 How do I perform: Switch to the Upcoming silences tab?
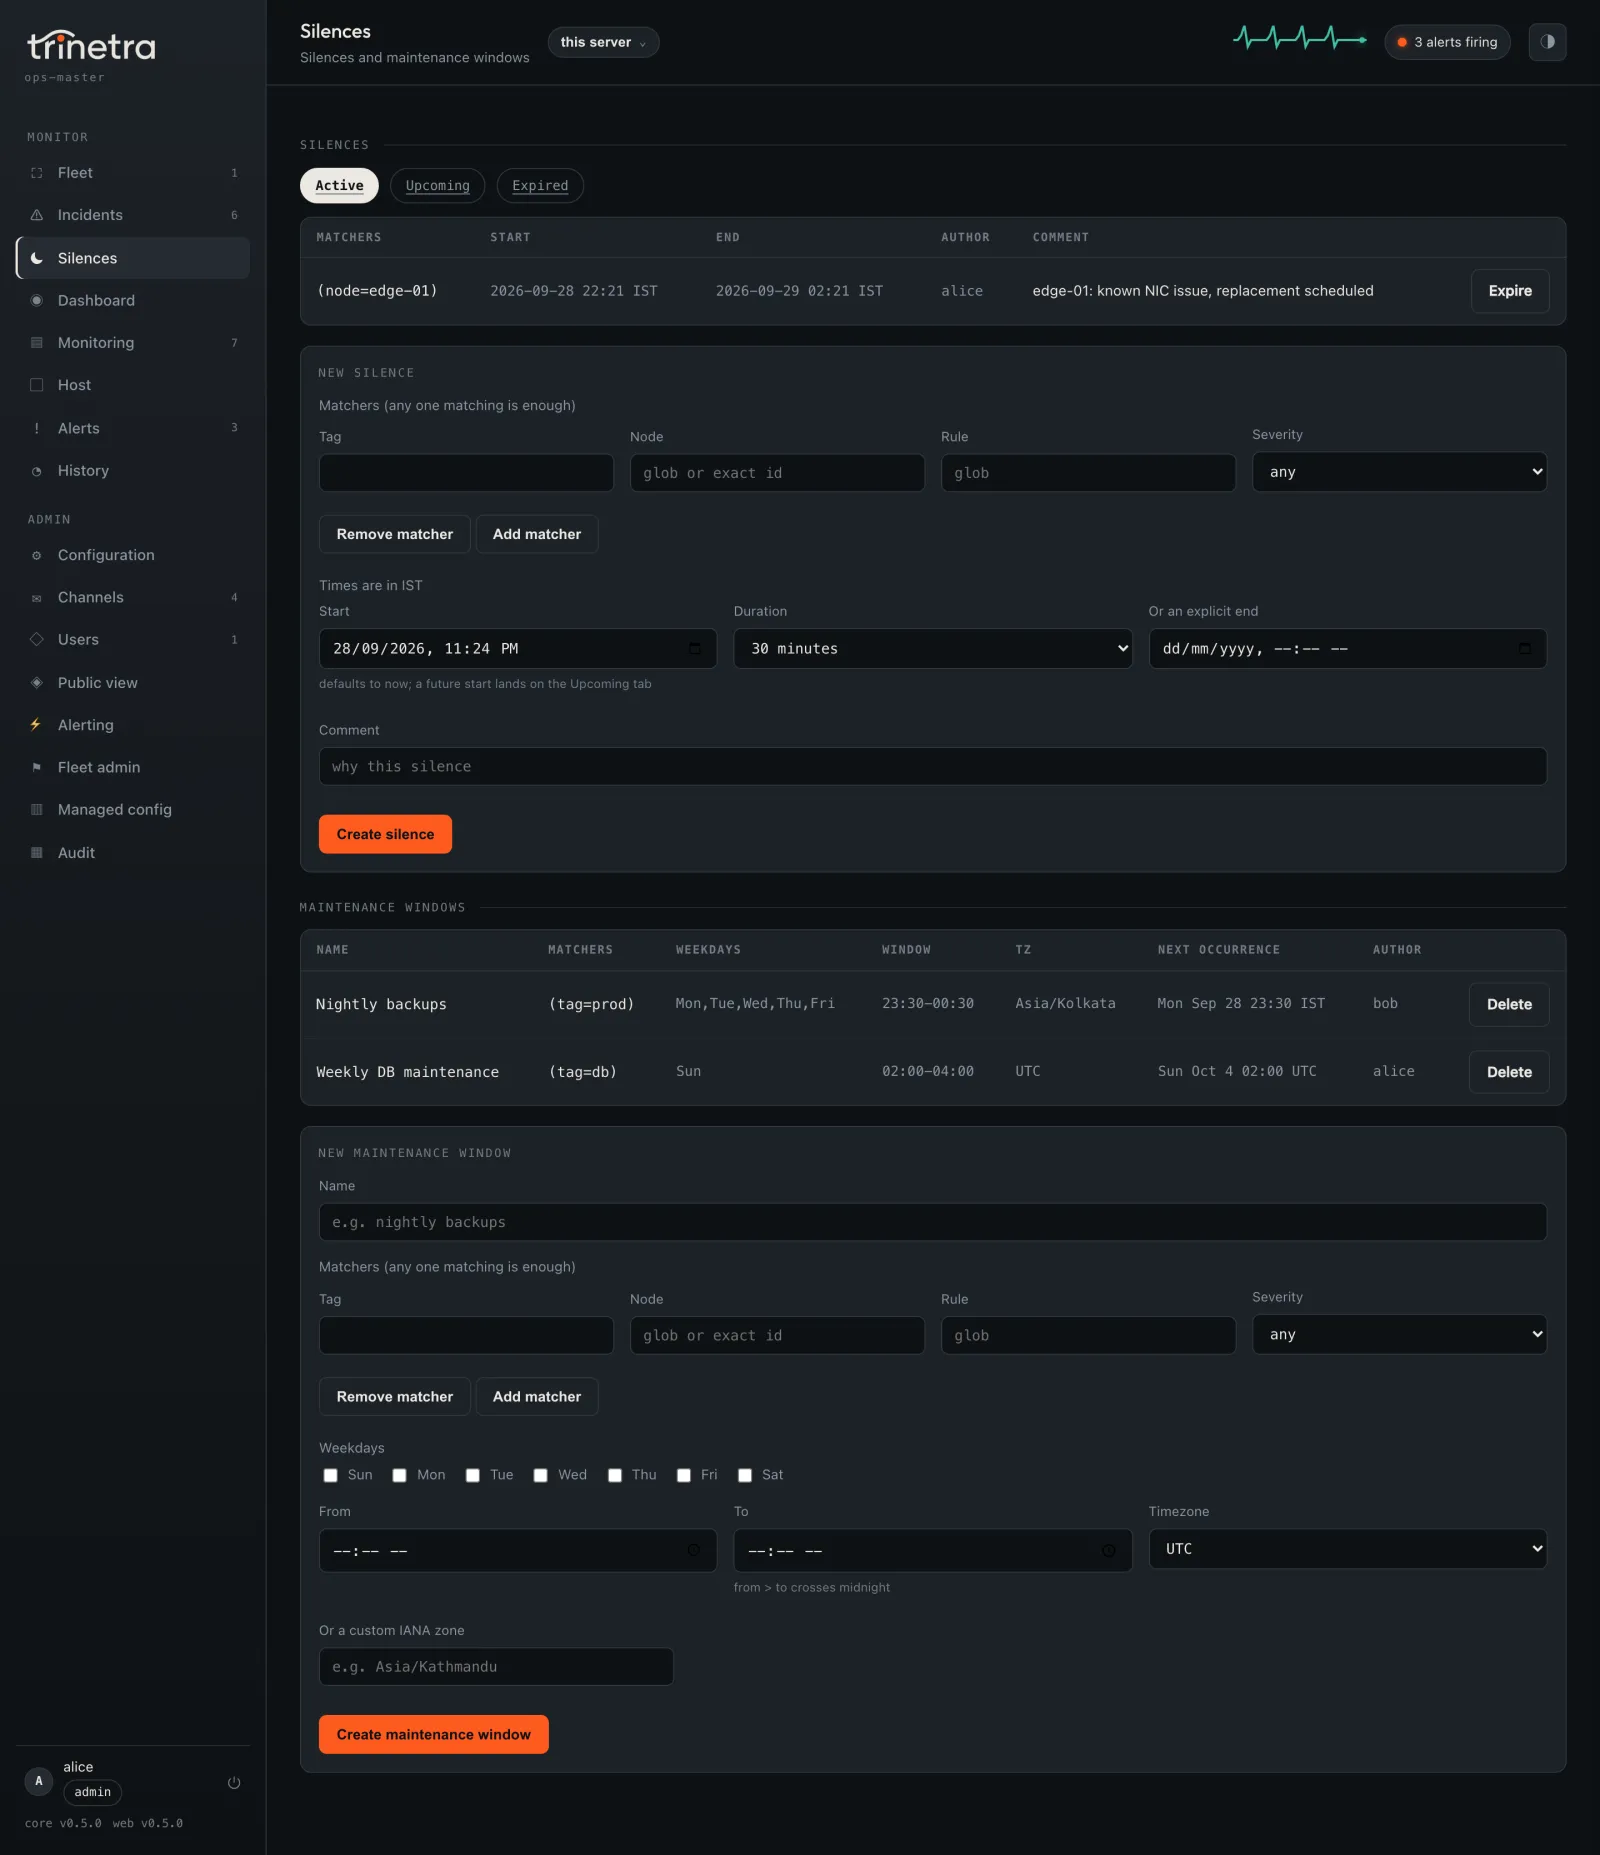coord(437,186)
